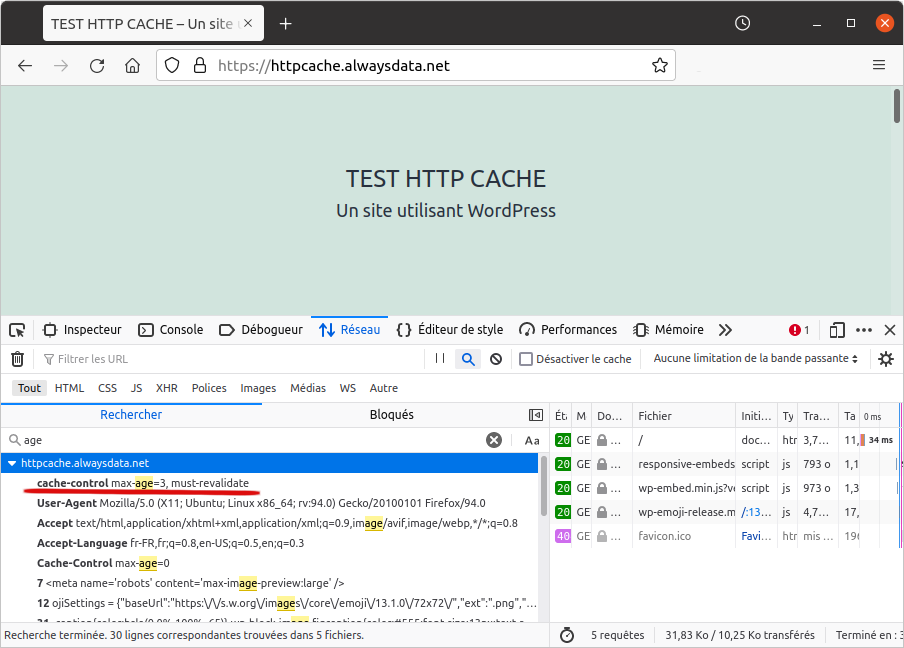Select the XHR filter toggle

pyautogui.click(x=167, y=388)
